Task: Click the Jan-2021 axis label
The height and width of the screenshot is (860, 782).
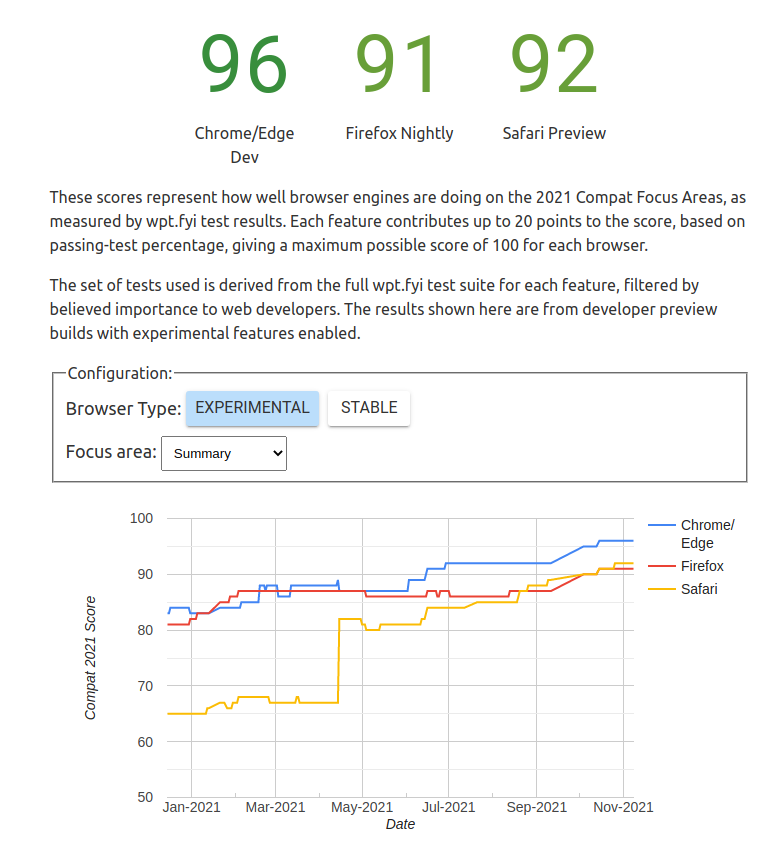Action: click(x=191, y=807)
